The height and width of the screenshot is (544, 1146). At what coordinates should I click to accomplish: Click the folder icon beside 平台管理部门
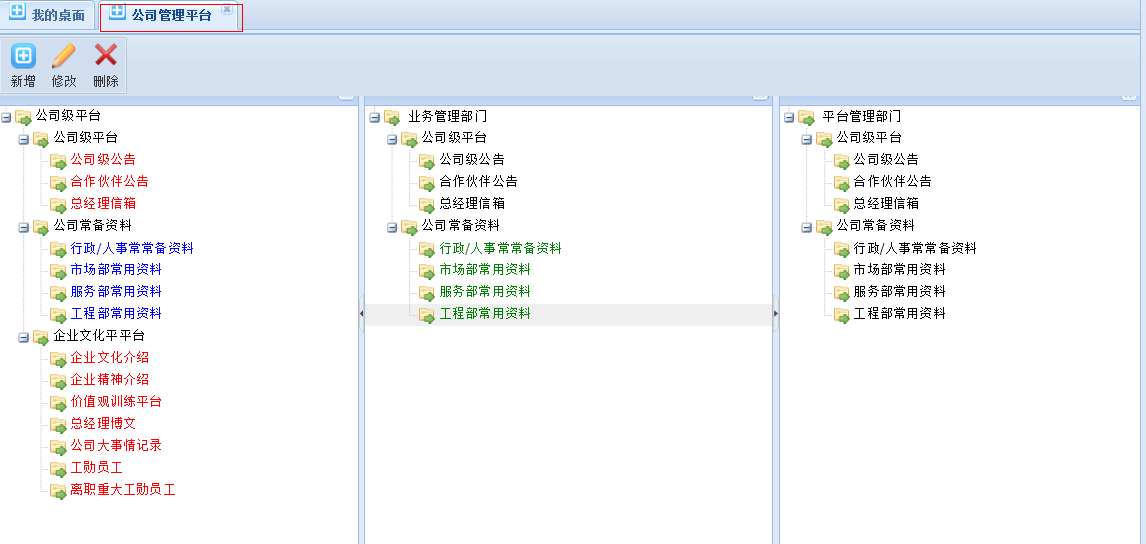coord(806,118)
